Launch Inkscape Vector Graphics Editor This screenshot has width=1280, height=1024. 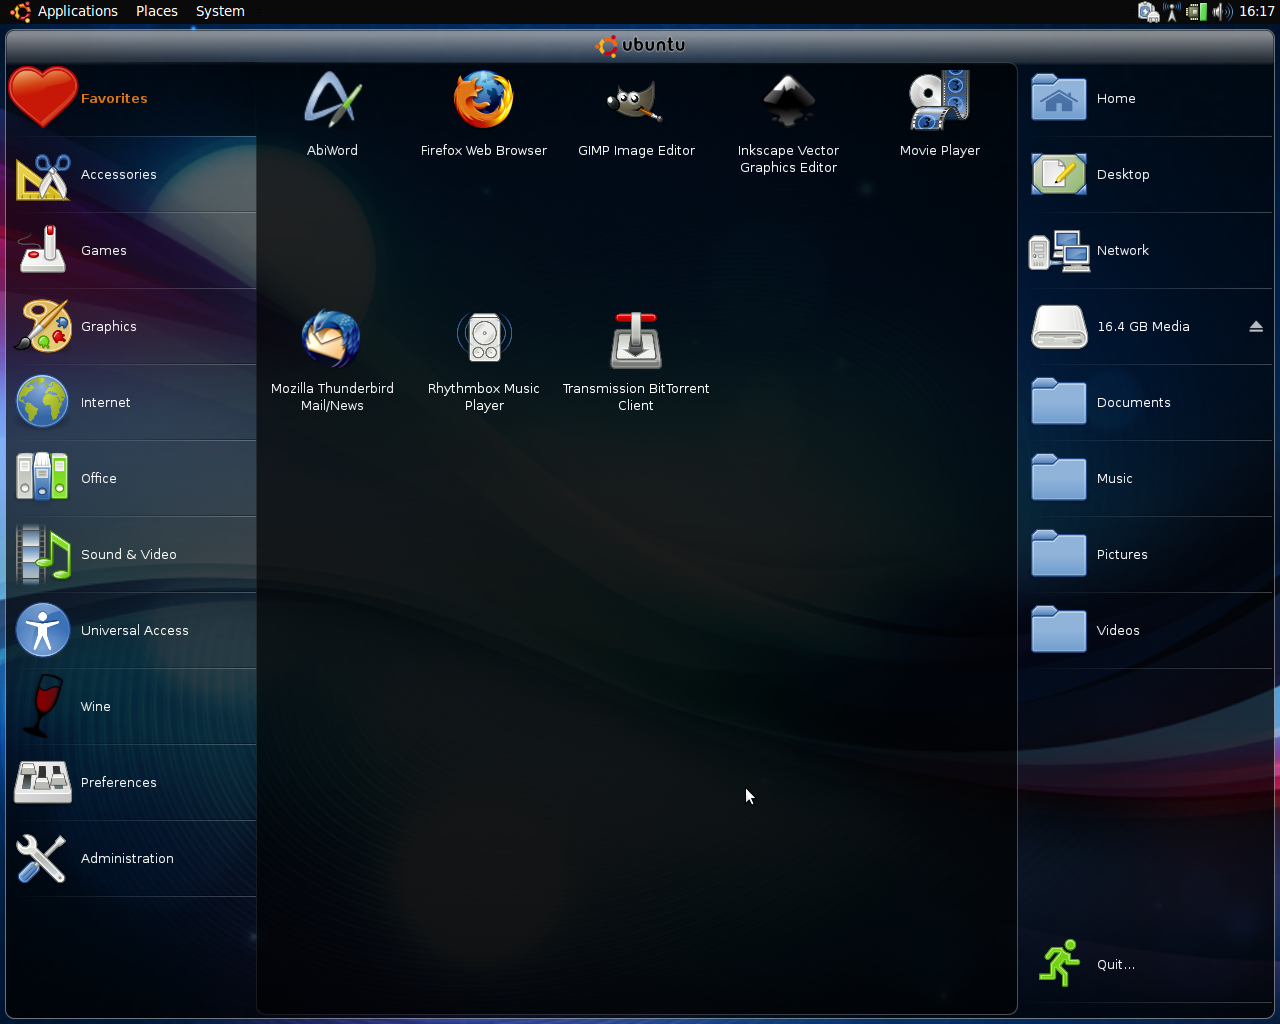click(x=788, y=122)
